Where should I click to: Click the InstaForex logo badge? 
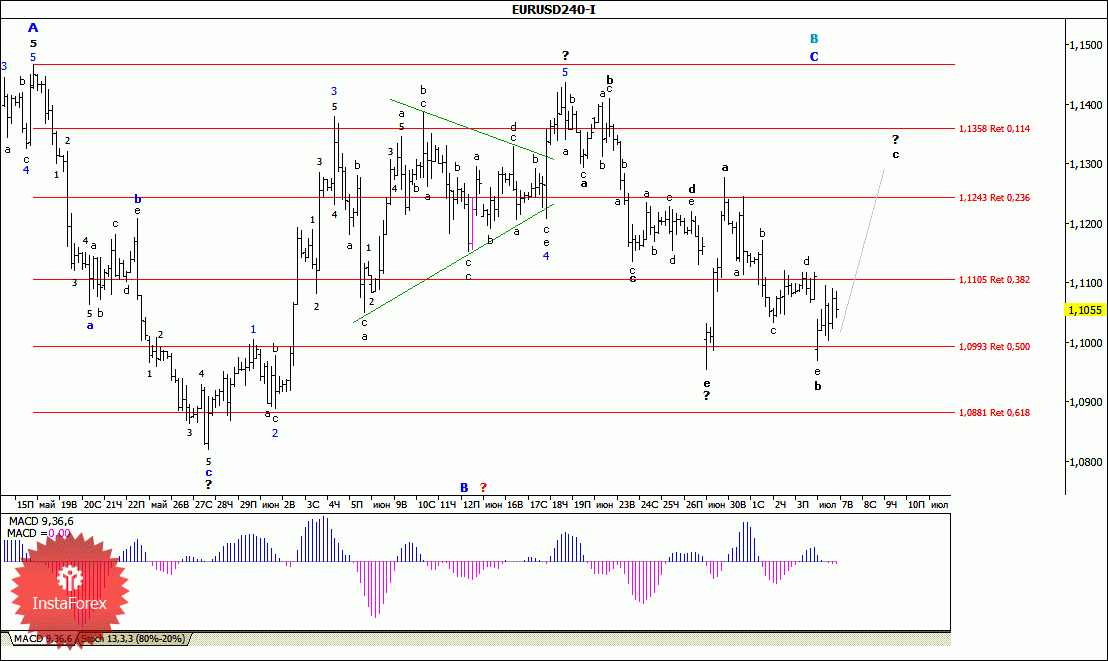[70, 590]
